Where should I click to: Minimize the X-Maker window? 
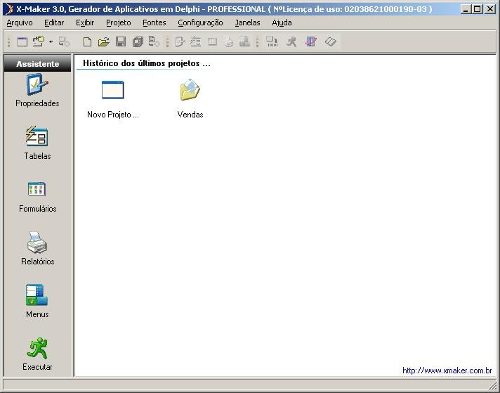point(466,9)
